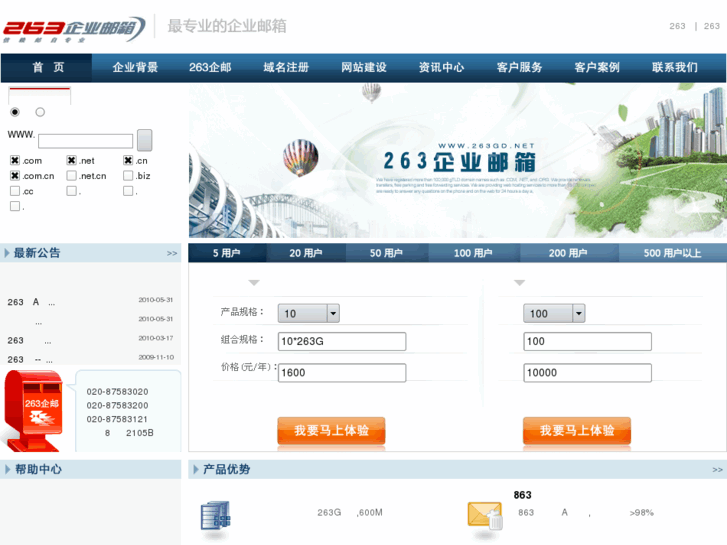Screen dimensions: 727x545
Task: Click the left plan triangle expander
Action: pyautogui.click(x=254, y=282)
